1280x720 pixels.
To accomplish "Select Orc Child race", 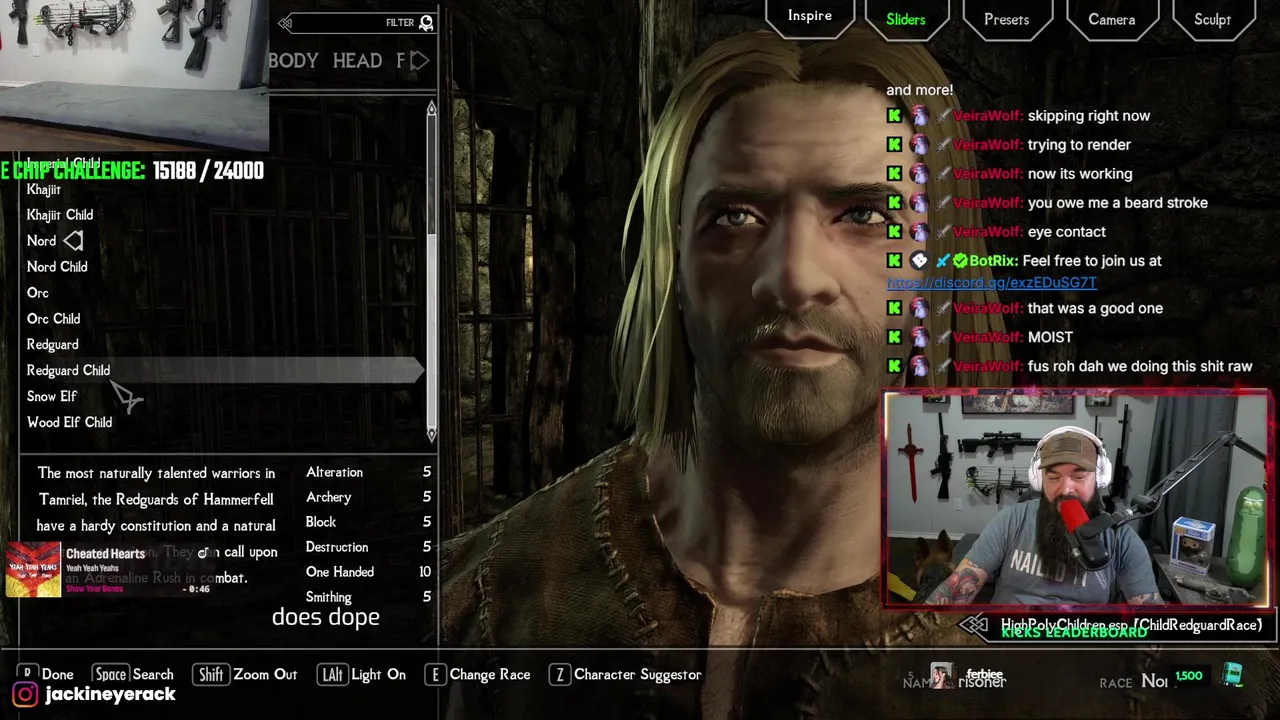I will [53, 319].
